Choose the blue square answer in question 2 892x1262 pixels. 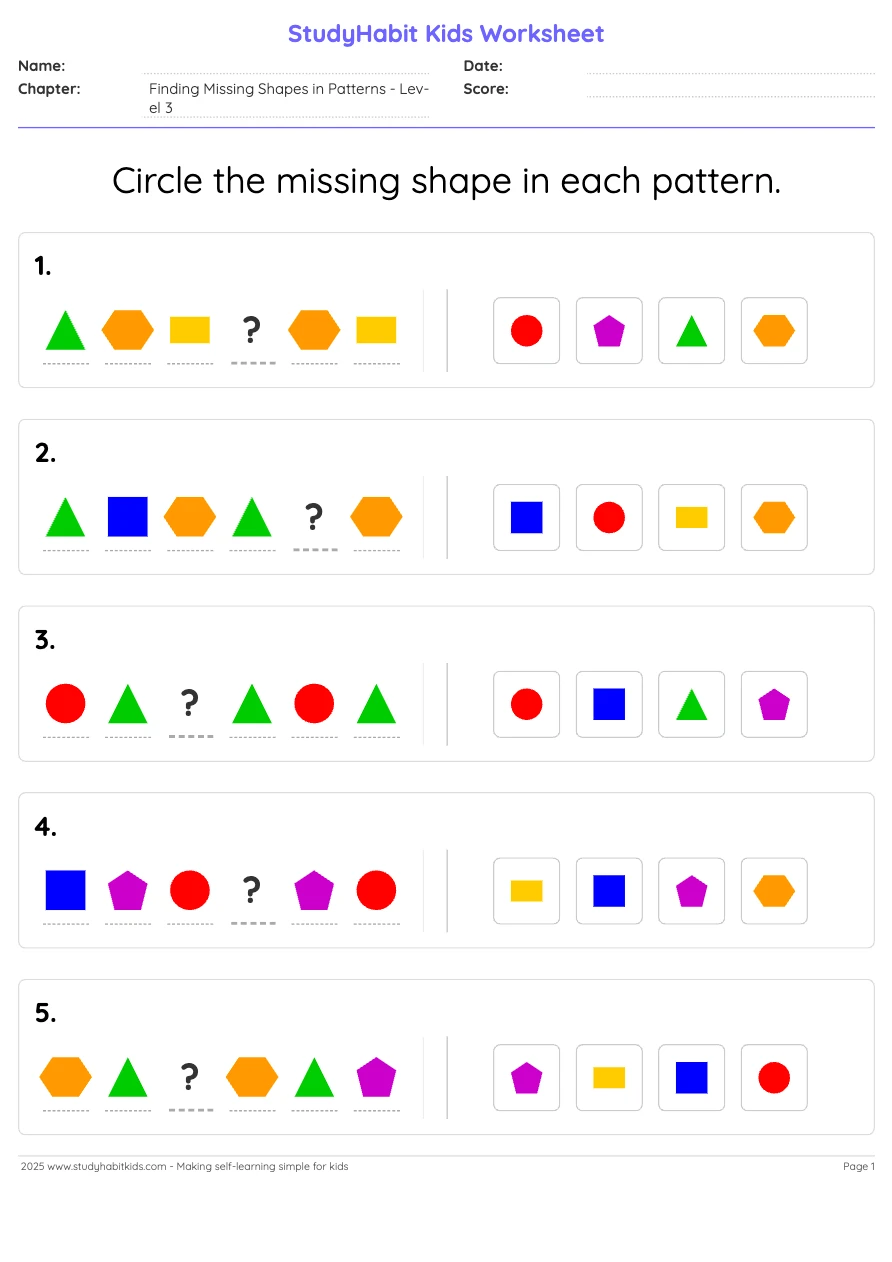tap(527, 518)
